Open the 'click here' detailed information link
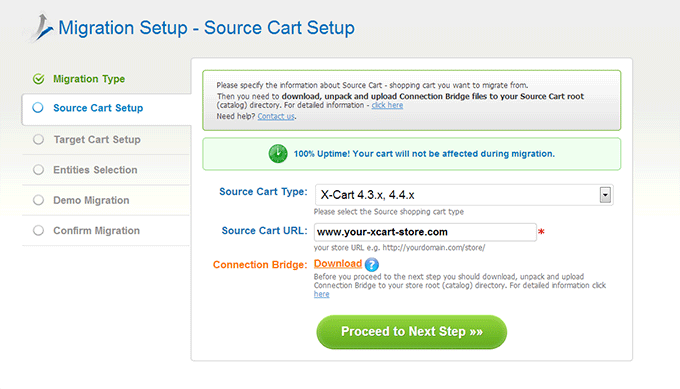The image size is (680, 389). point(387,105)
